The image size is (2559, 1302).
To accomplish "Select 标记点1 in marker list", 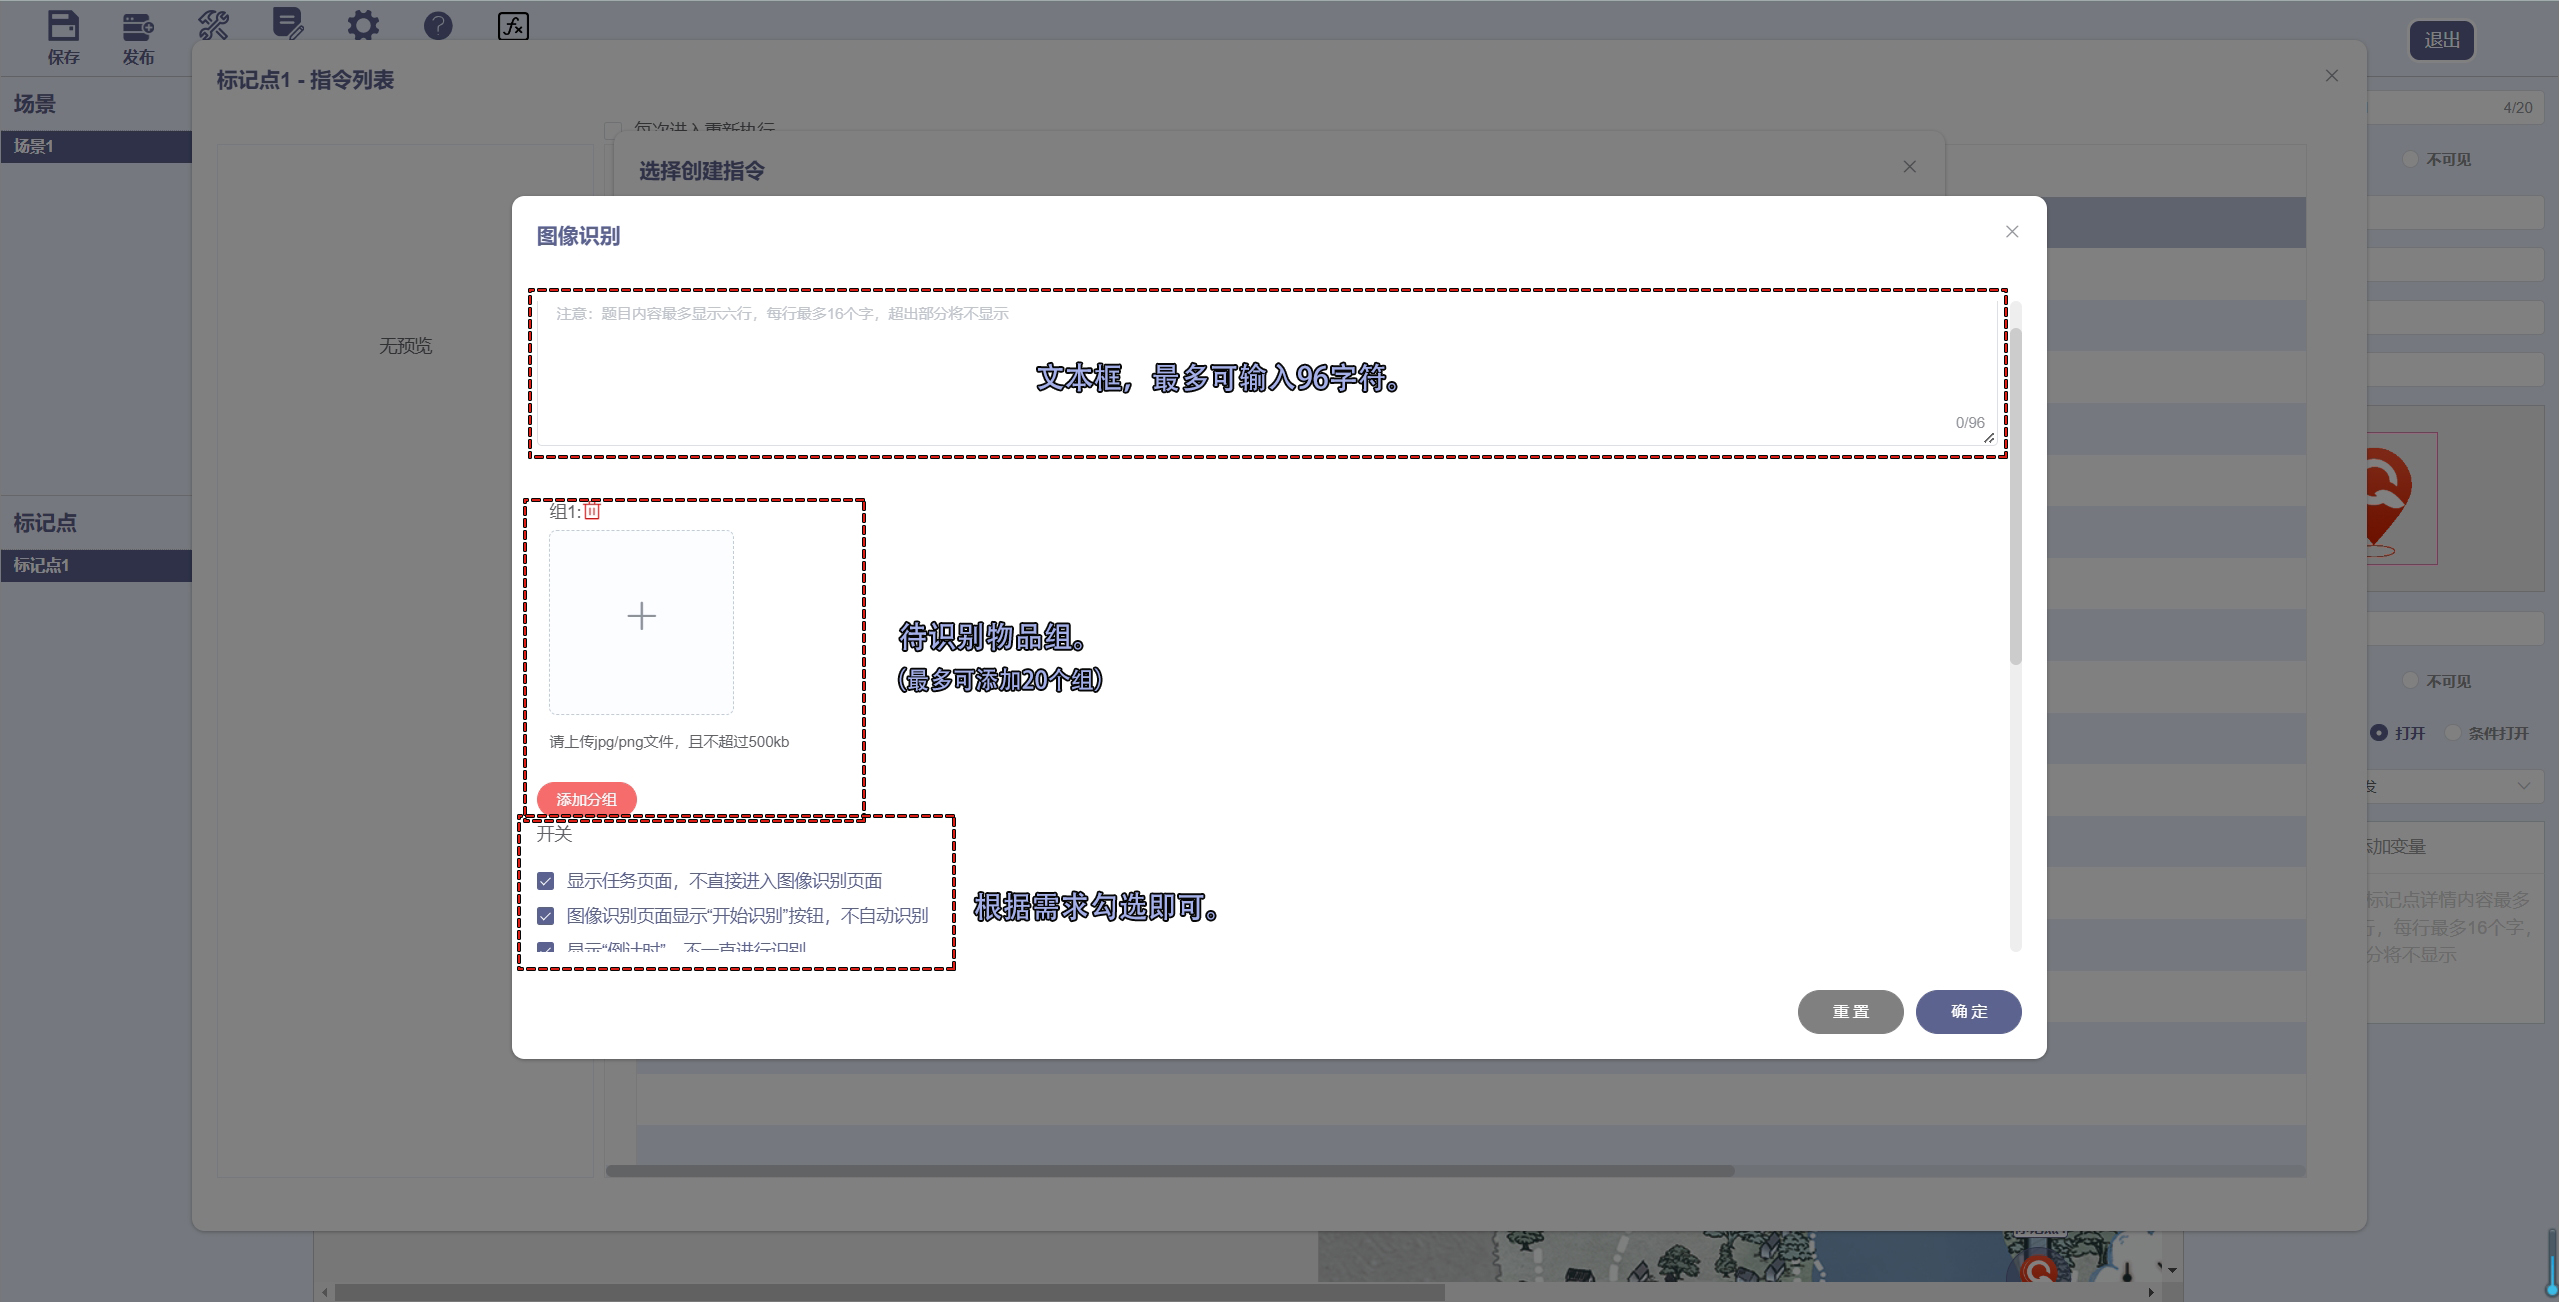I will click(96, 565).
